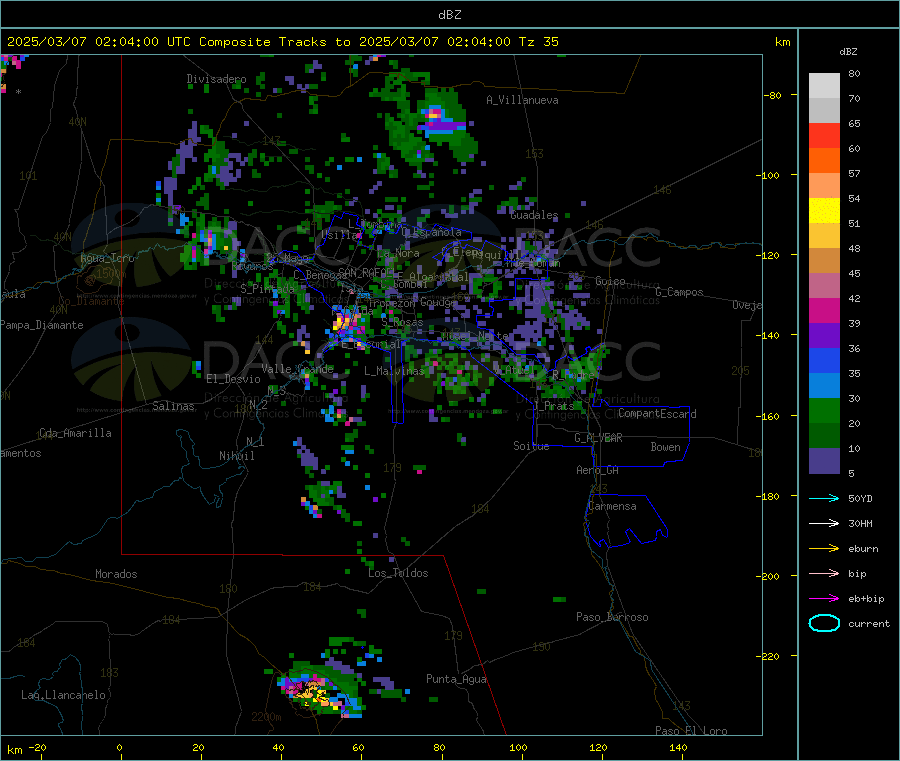
Task: Click the Cda_Amarilla map label
Action: pos(75,433)
